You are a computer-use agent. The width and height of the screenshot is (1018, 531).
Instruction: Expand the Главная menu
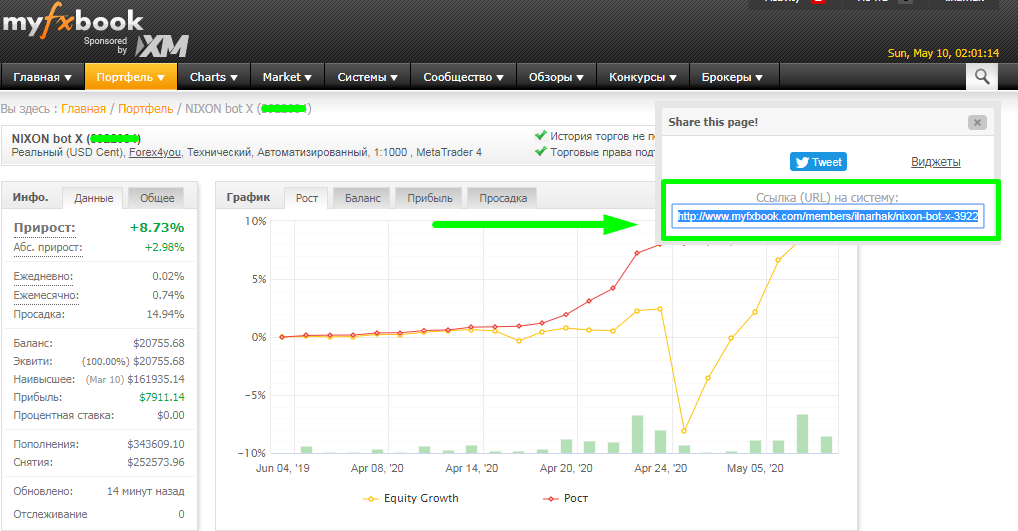point(42,77)
